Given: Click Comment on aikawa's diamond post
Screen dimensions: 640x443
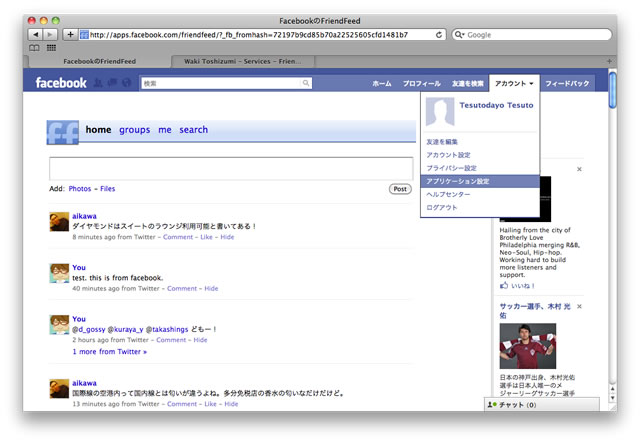Looking at the screenshot, I should click(178, 237).
